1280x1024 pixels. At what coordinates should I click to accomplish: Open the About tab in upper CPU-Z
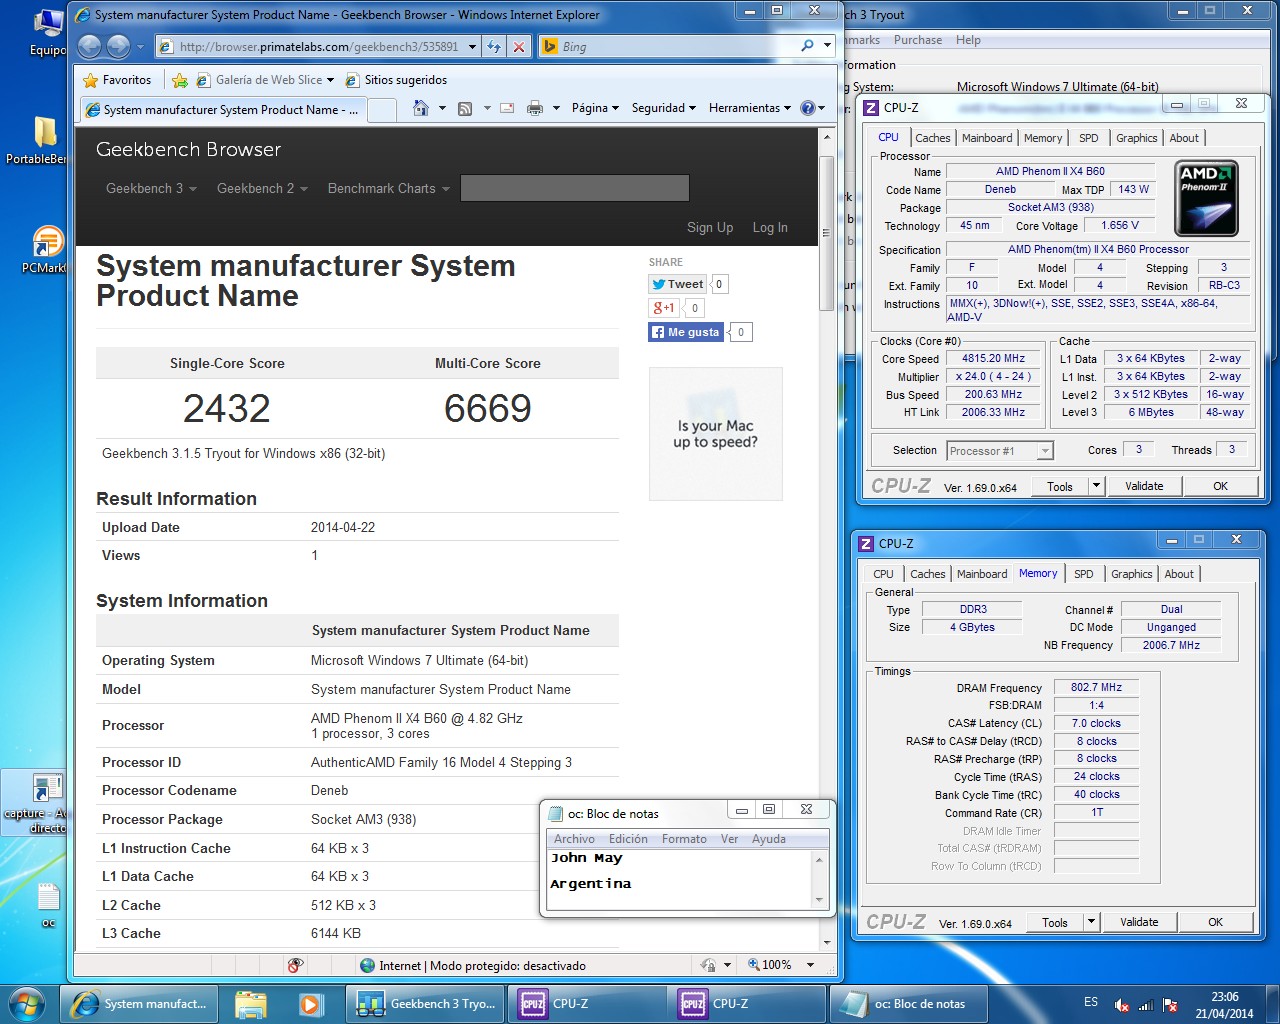click(1184, 138)
